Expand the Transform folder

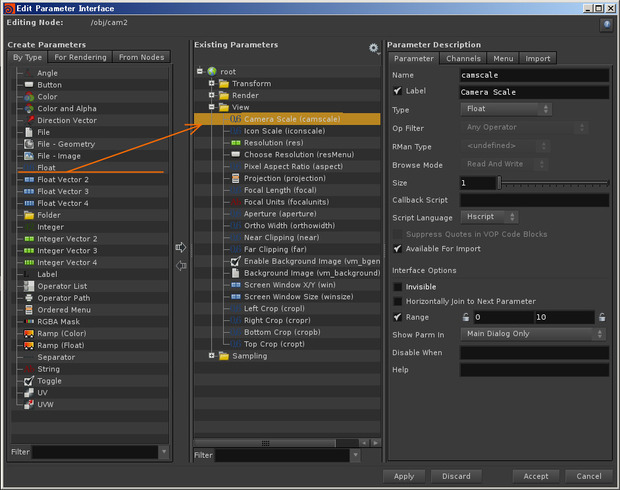point(212,83)
